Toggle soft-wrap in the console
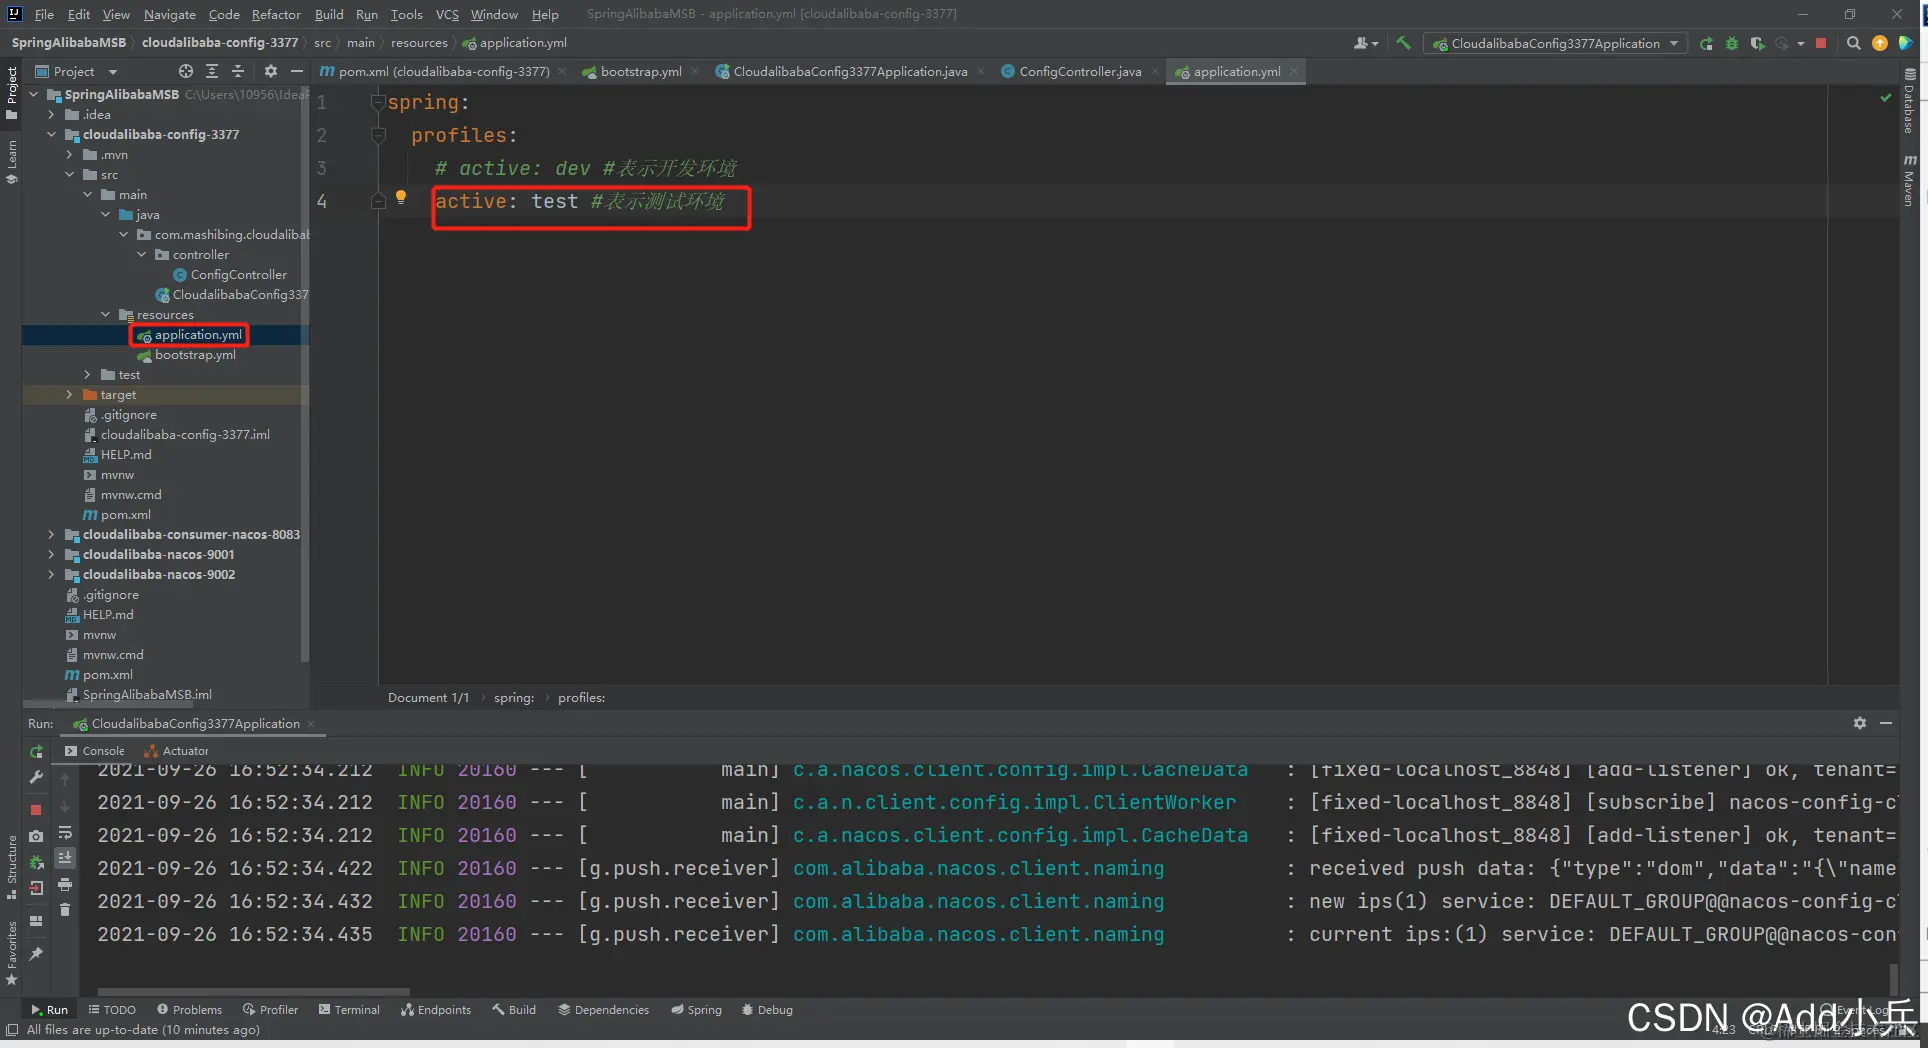This screenshot has height=1048, width=1928. pos(65,832)
